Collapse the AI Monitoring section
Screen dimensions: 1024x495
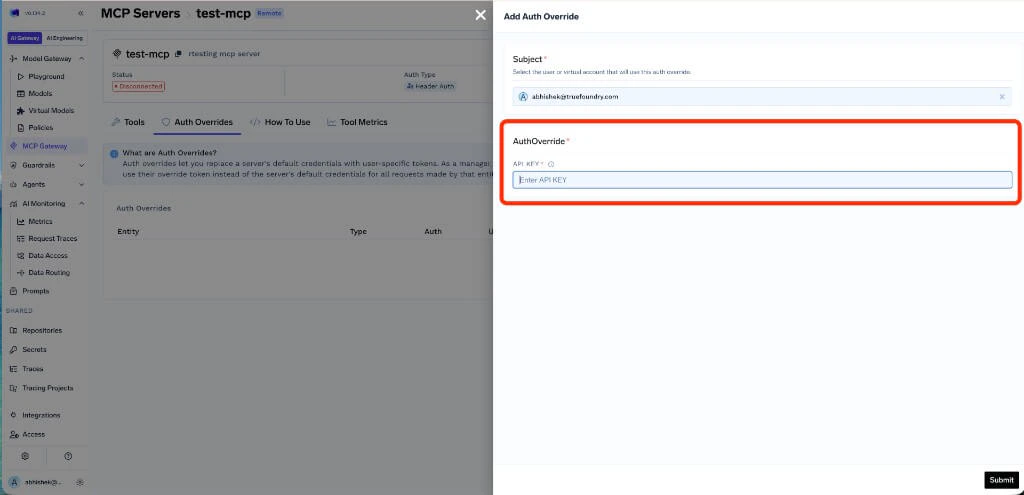tap(82, 203)
